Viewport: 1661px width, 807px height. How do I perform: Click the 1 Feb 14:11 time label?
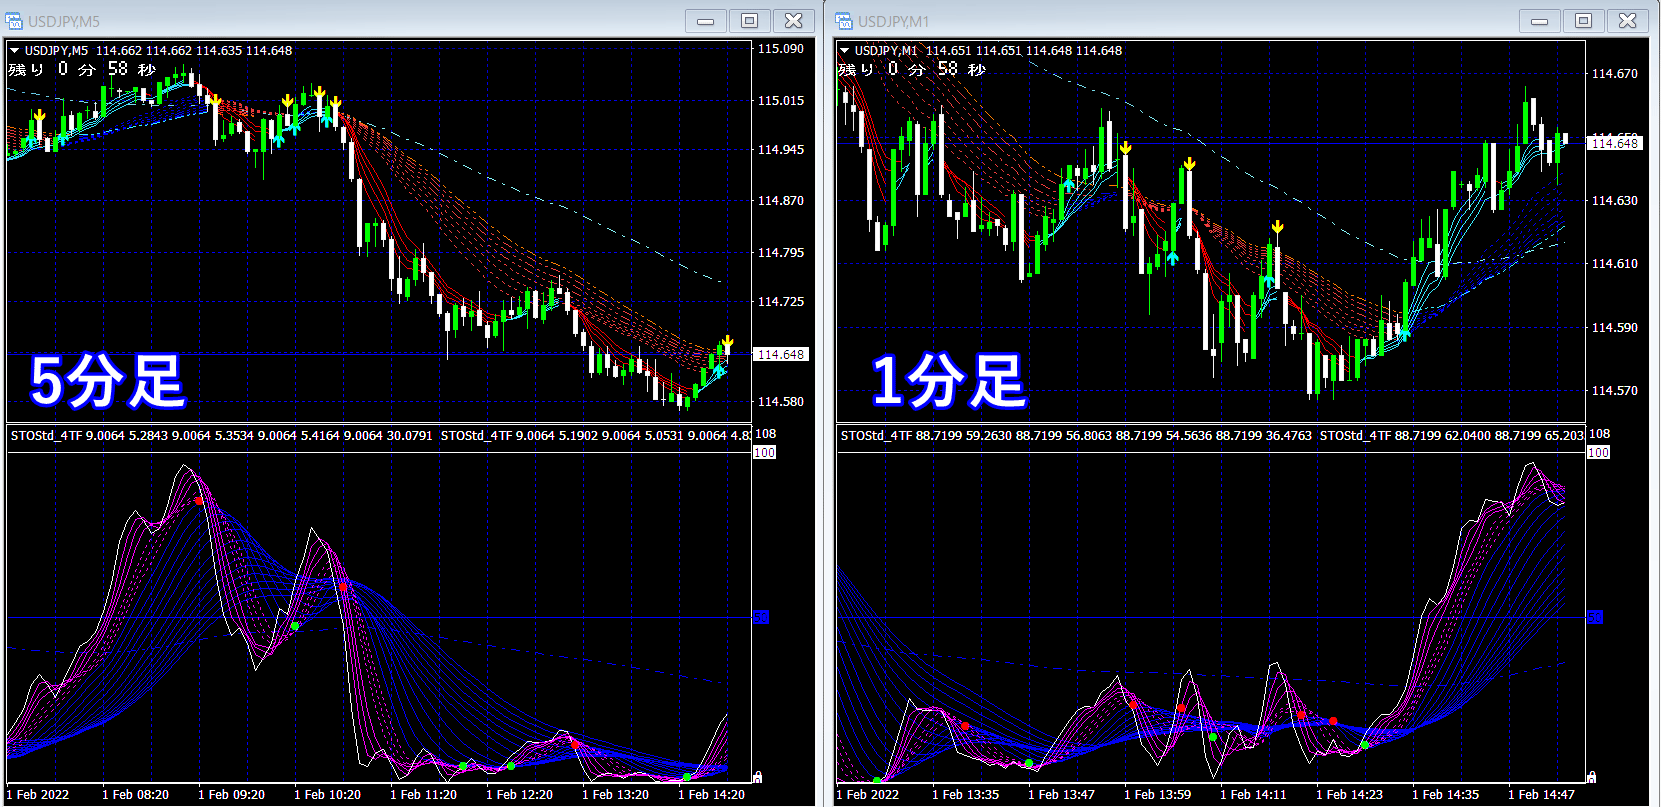(1253, 795)
